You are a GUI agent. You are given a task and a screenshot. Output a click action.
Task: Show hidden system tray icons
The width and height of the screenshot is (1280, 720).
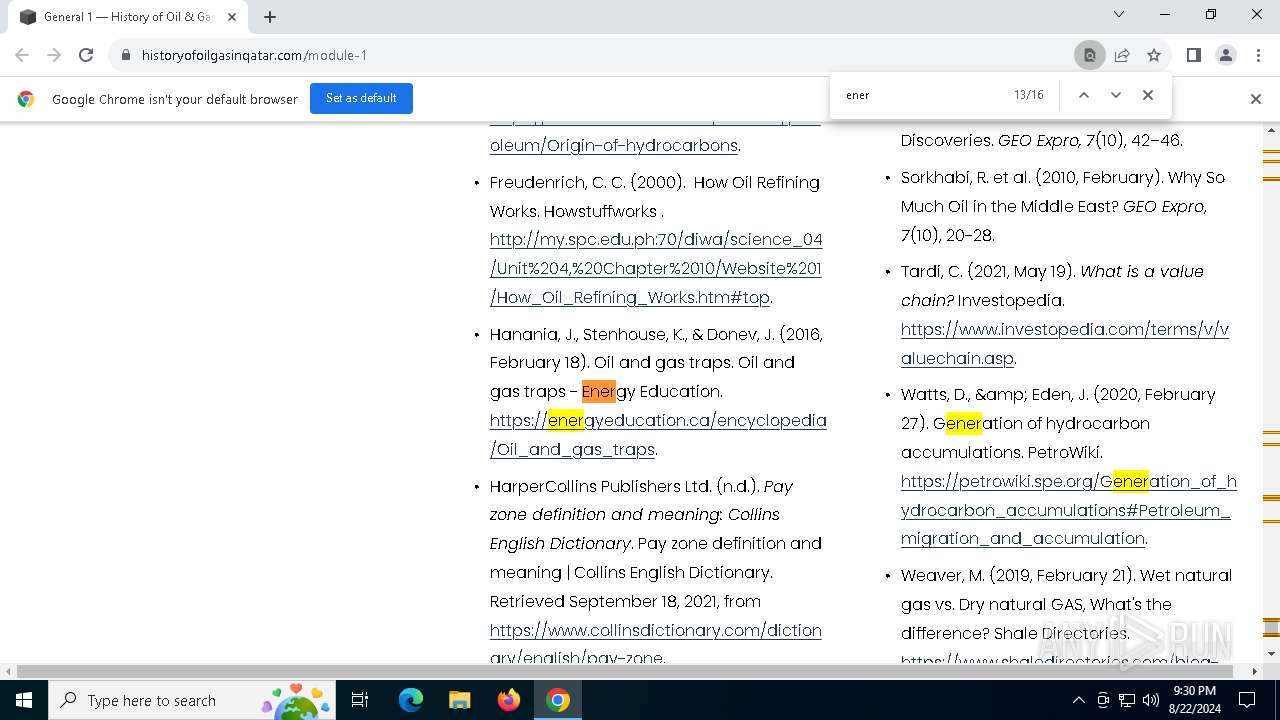(x=1078, y=700)
